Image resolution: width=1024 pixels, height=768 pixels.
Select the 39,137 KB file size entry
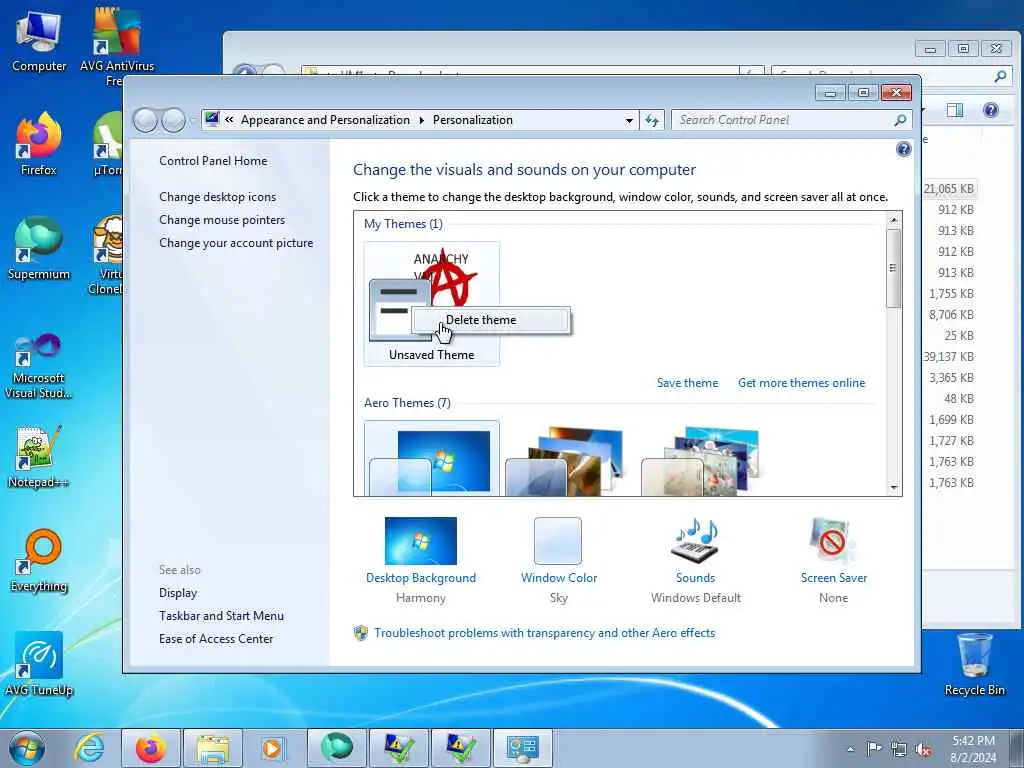[x=949, y=357]
